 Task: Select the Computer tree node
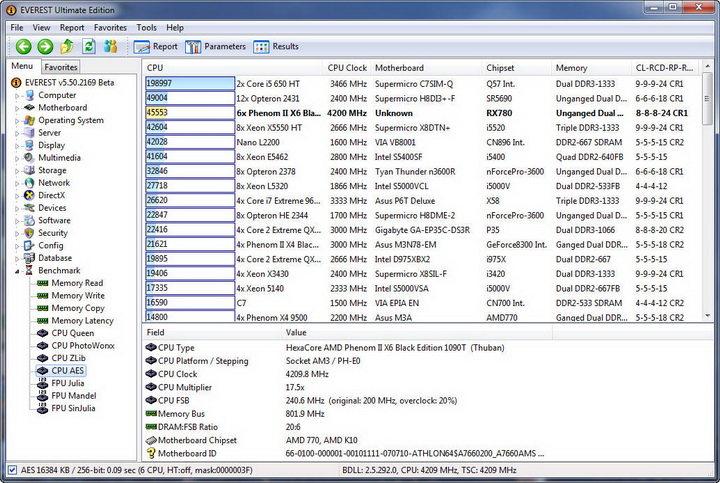click(x=57, y=95)
